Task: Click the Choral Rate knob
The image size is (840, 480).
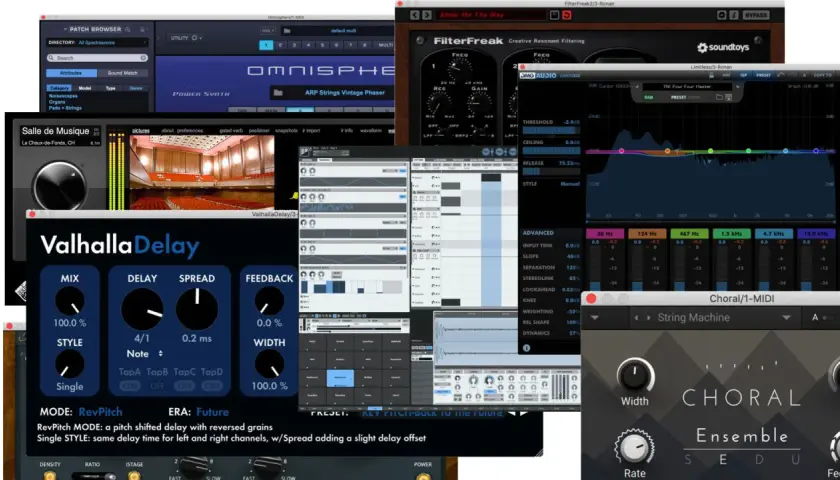Action: [x=635, y=446]
